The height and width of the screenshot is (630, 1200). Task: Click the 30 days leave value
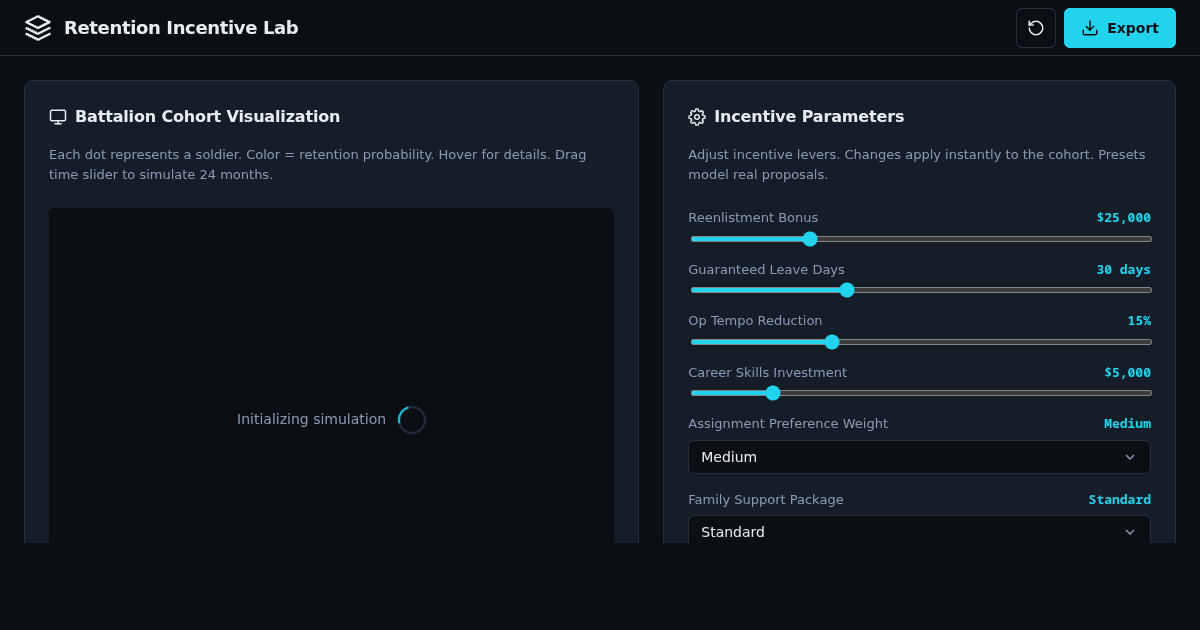click(x=1123, y=270)
